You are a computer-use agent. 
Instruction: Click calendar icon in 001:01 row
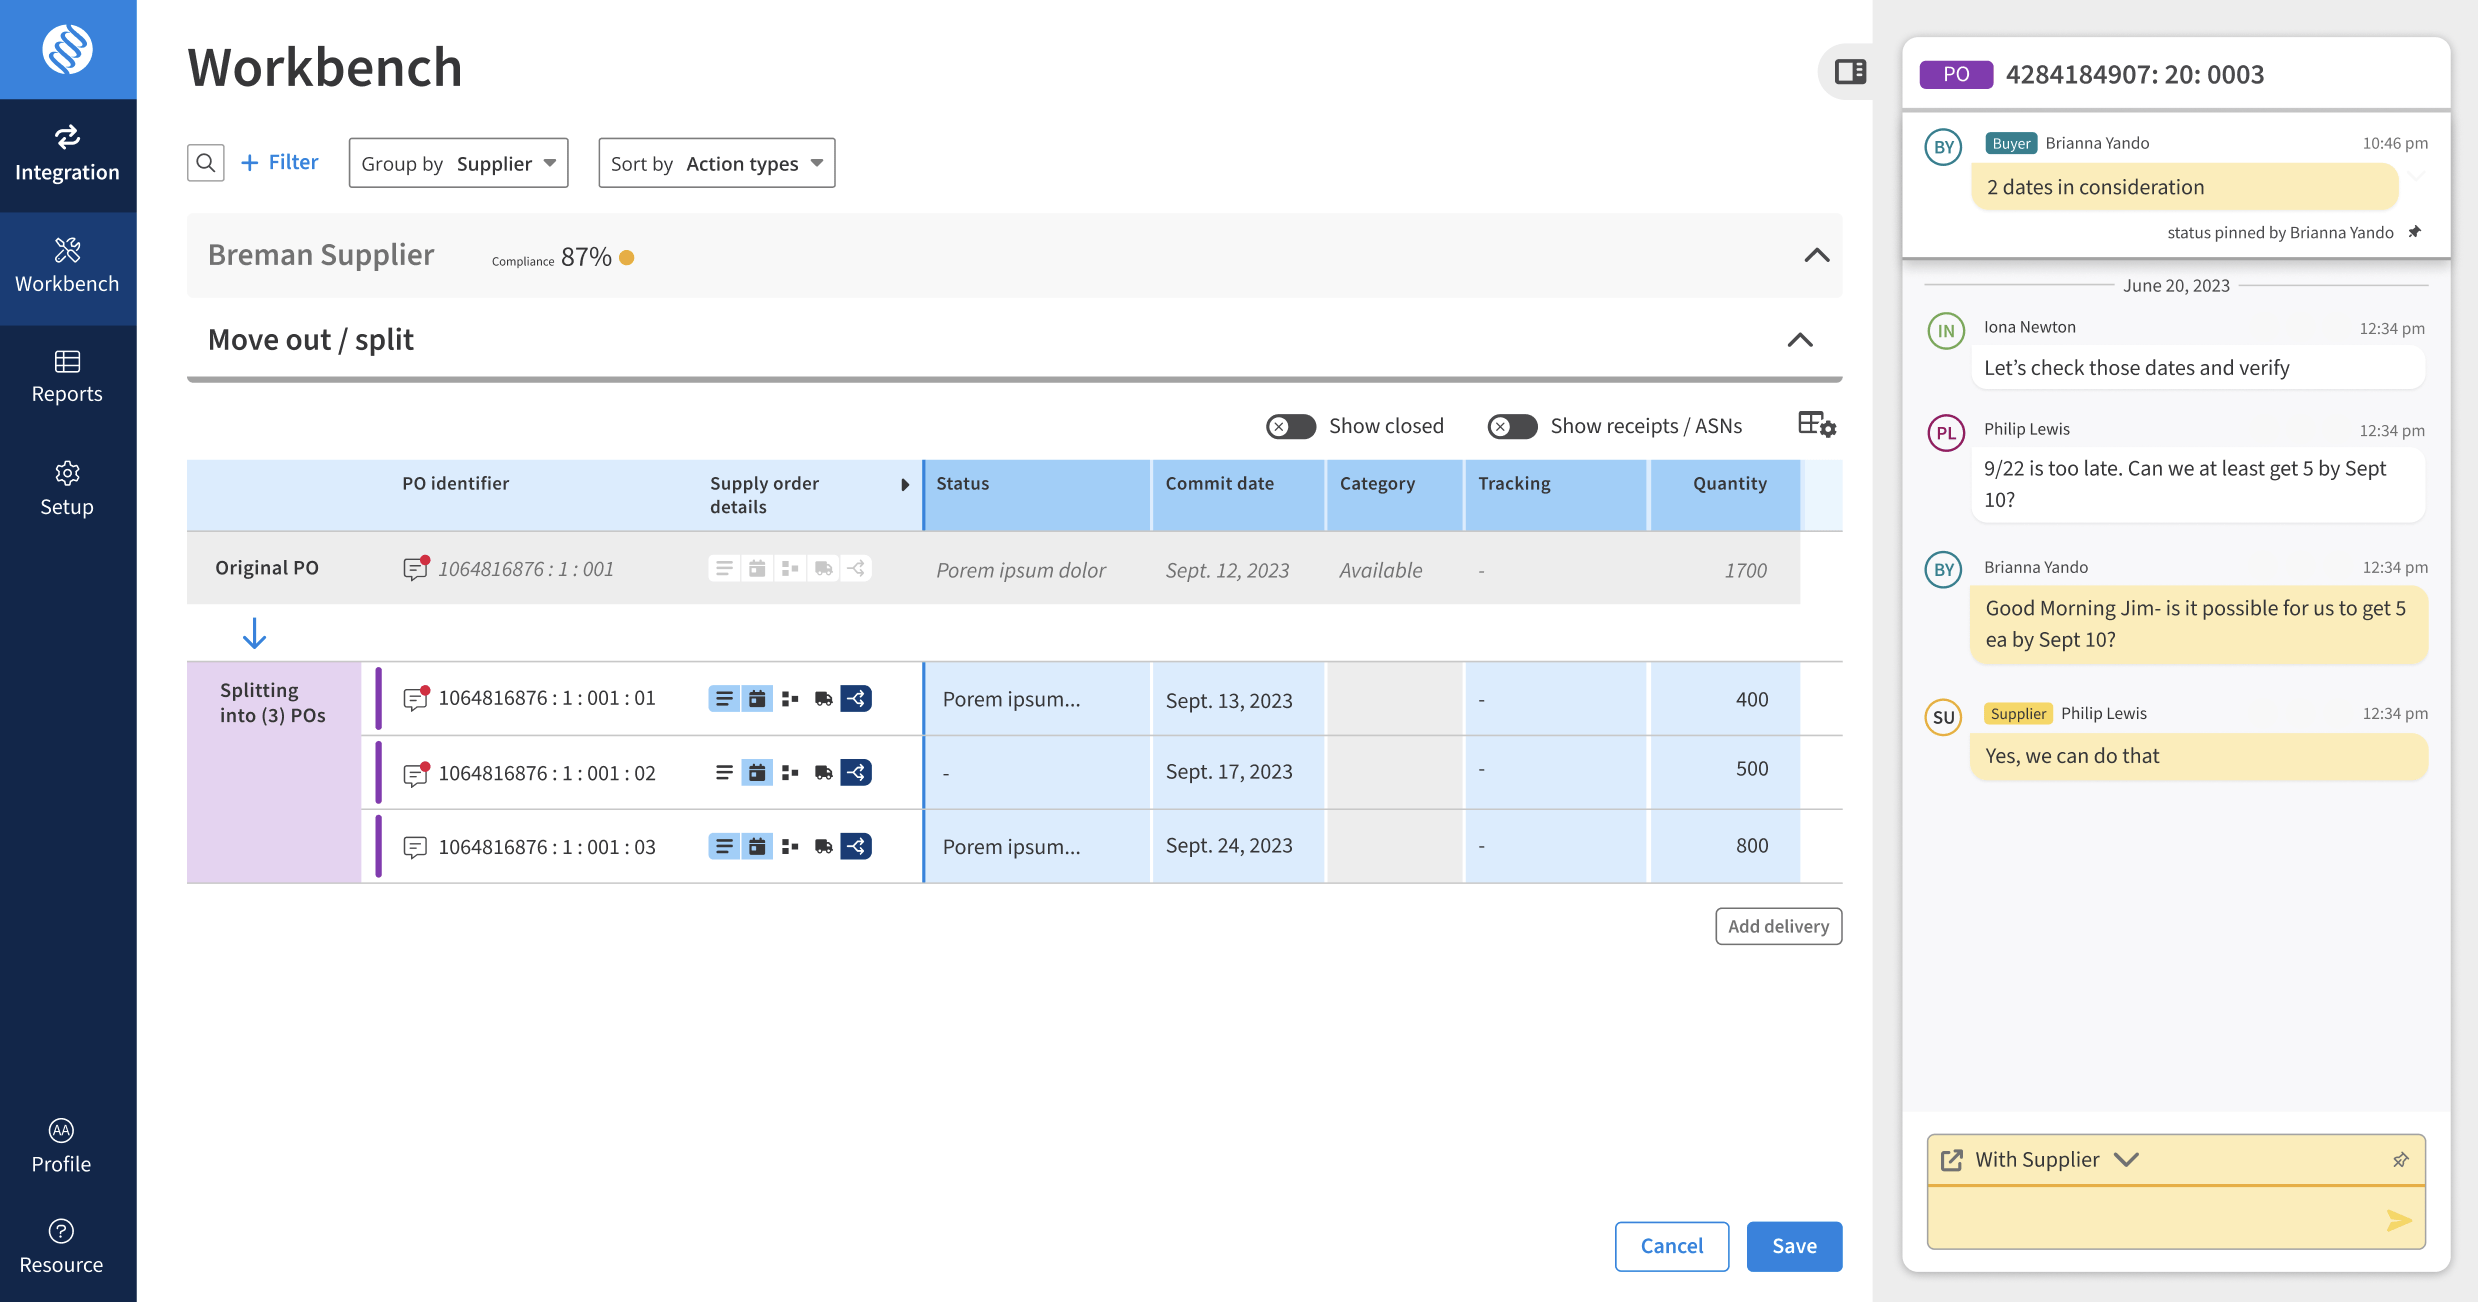(757, 698)
